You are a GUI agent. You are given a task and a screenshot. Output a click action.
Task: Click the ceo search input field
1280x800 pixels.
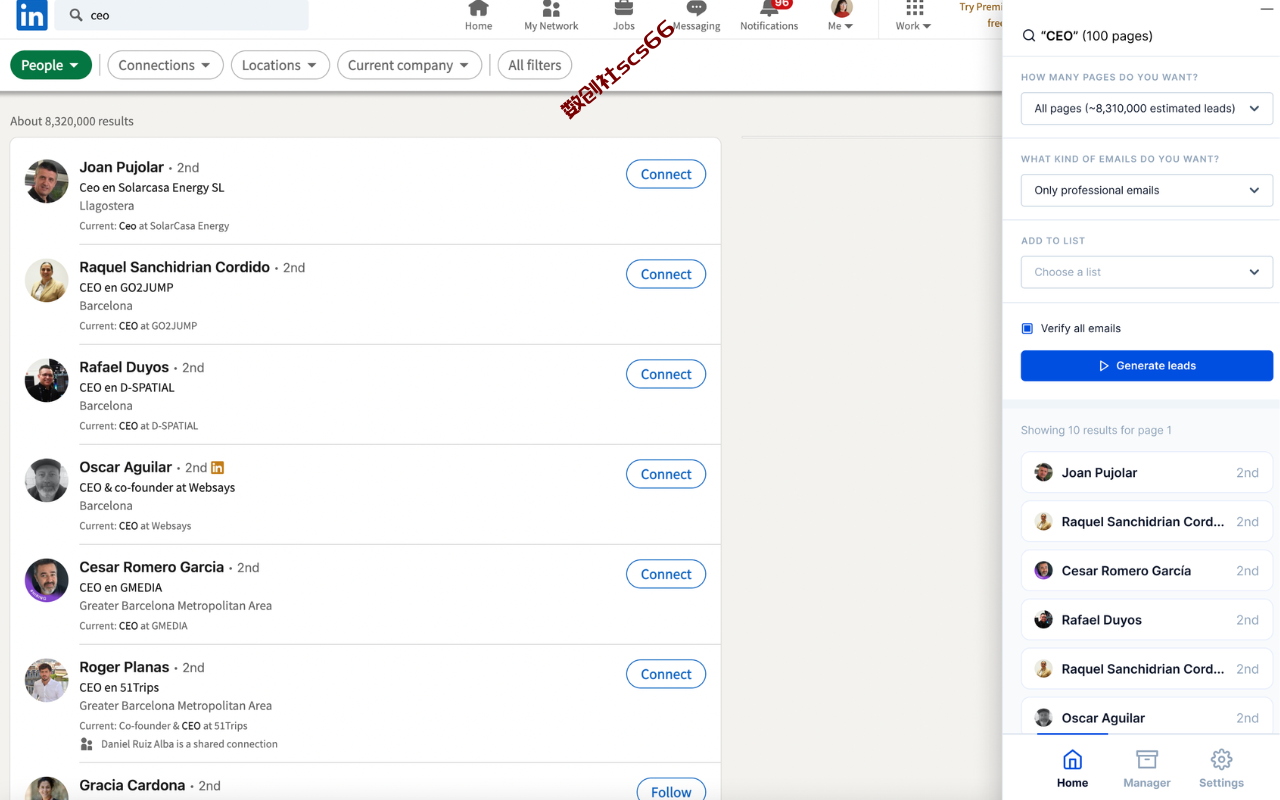pyautogui.click(x=182, y=15)
